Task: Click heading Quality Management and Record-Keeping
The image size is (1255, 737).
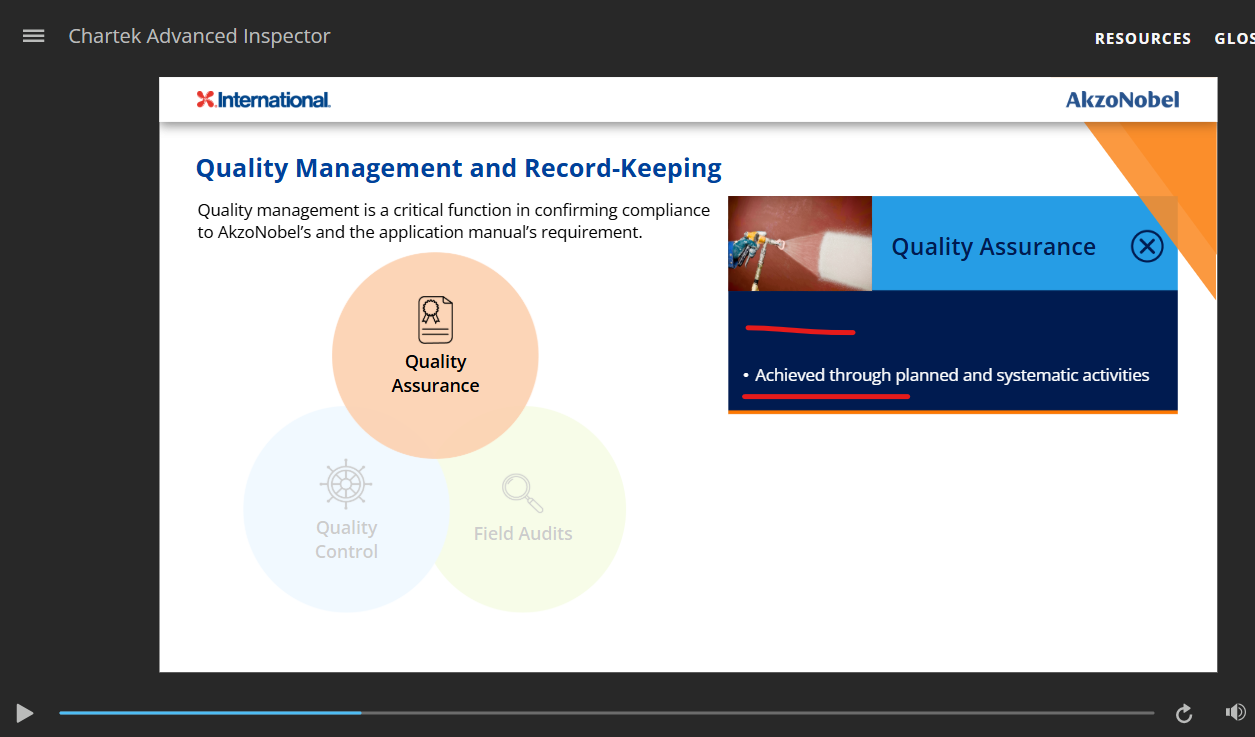Action: [x=458, y=168]
